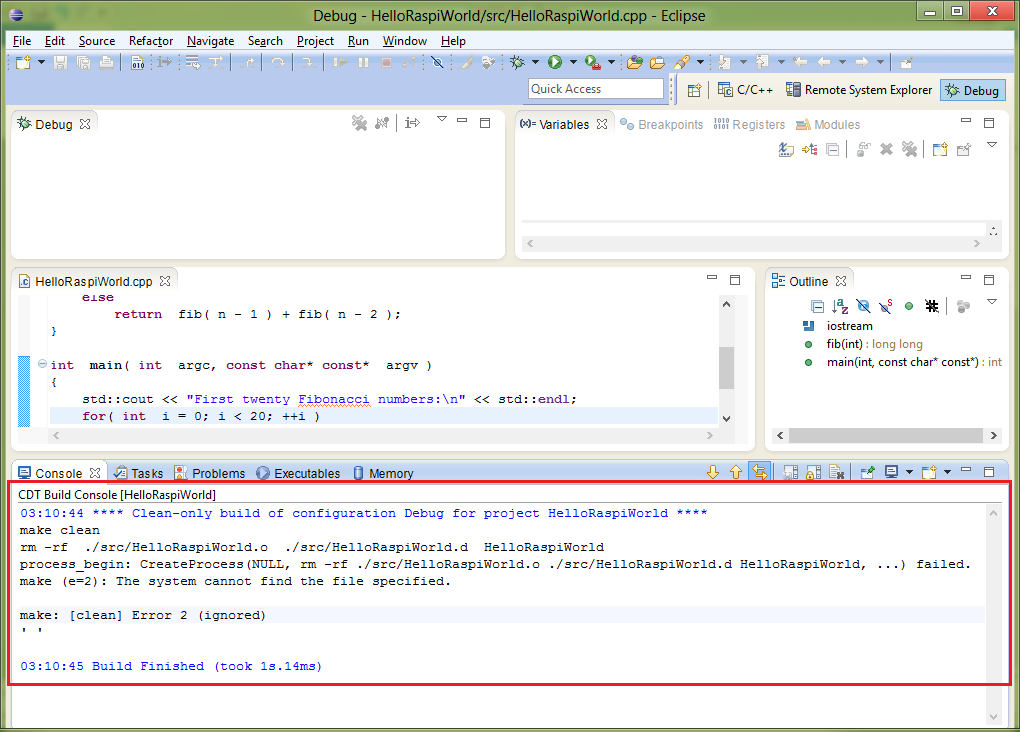Screen dimensions: 1020x732
Task: Click in the Quick Access field
Action: click(x=596, y=89)
